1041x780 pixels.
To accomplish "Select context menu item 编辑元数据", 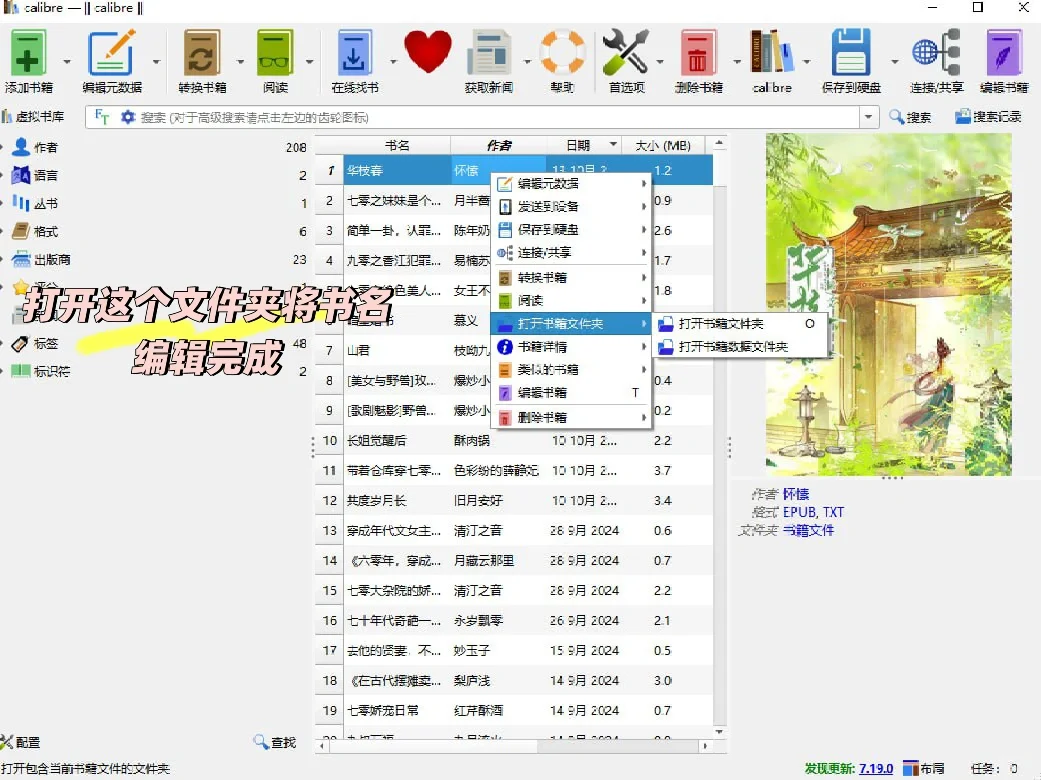I will point(571,183).
